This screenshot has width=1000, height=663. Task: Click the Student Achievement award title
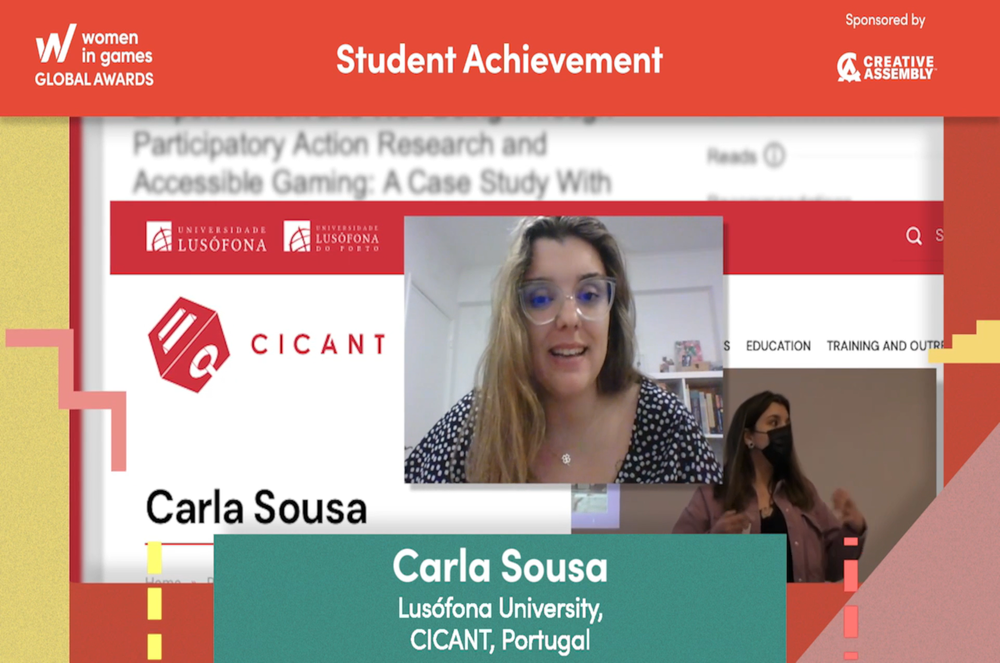499,60
